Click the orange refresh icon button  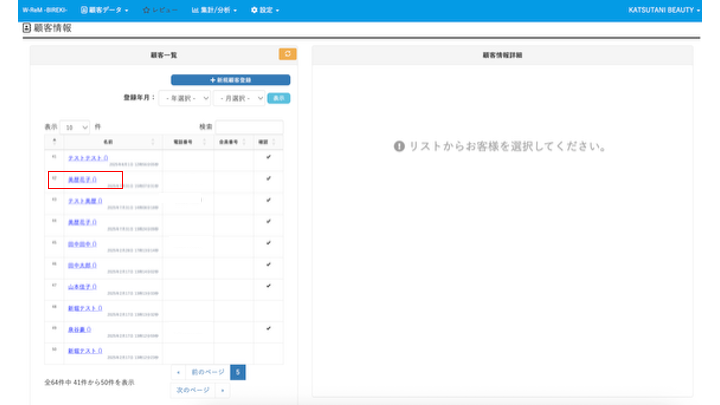pos(287,54)
